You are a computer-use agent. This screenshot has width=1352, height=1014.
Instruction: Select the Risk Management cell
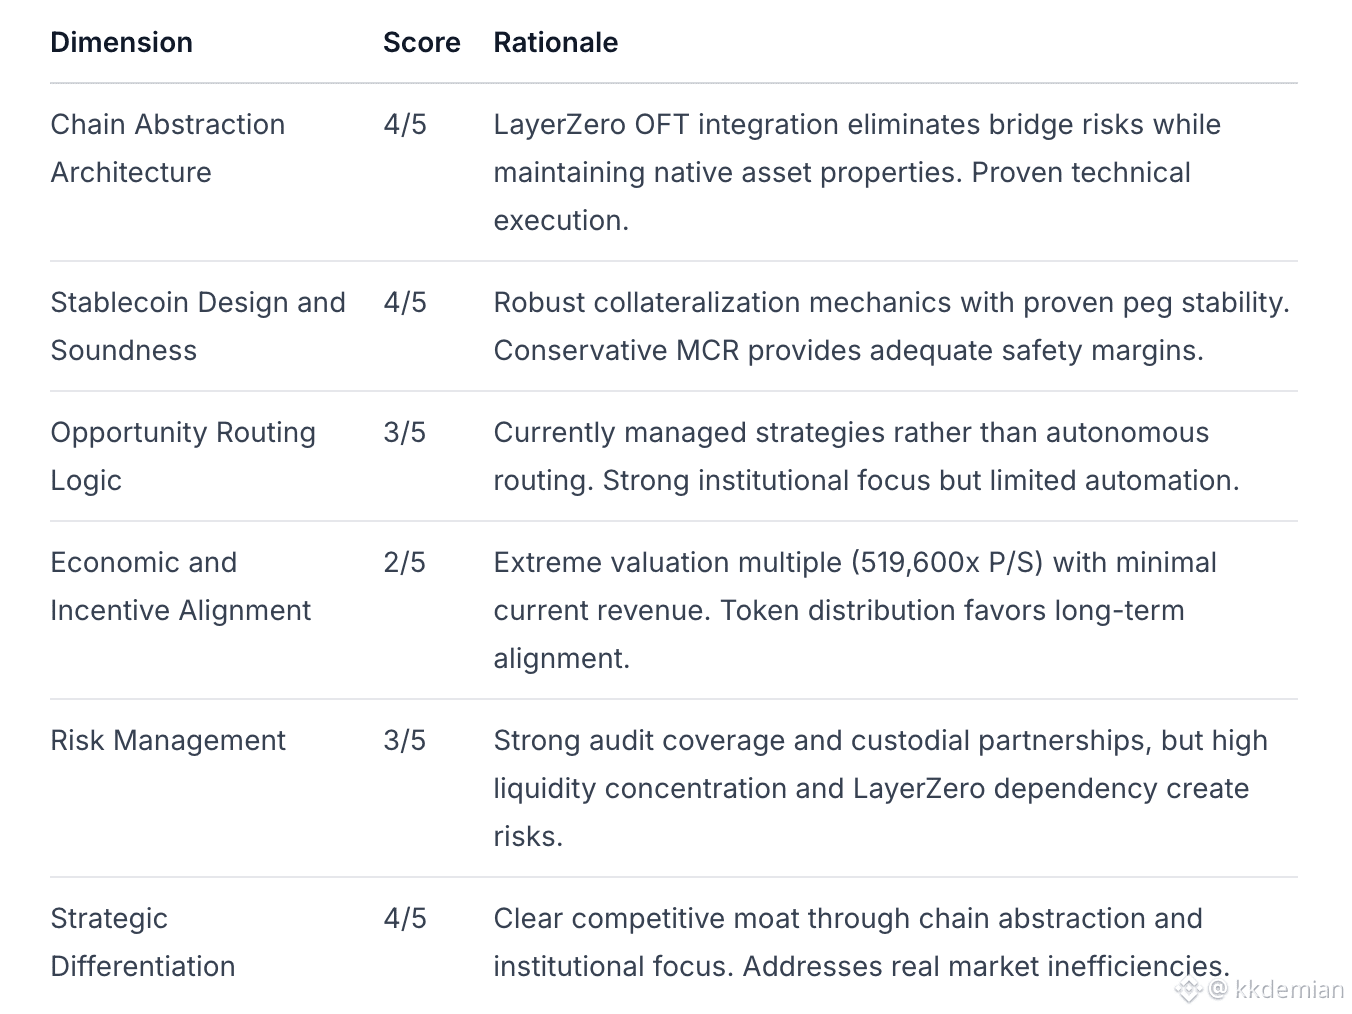tap(168, 740)
